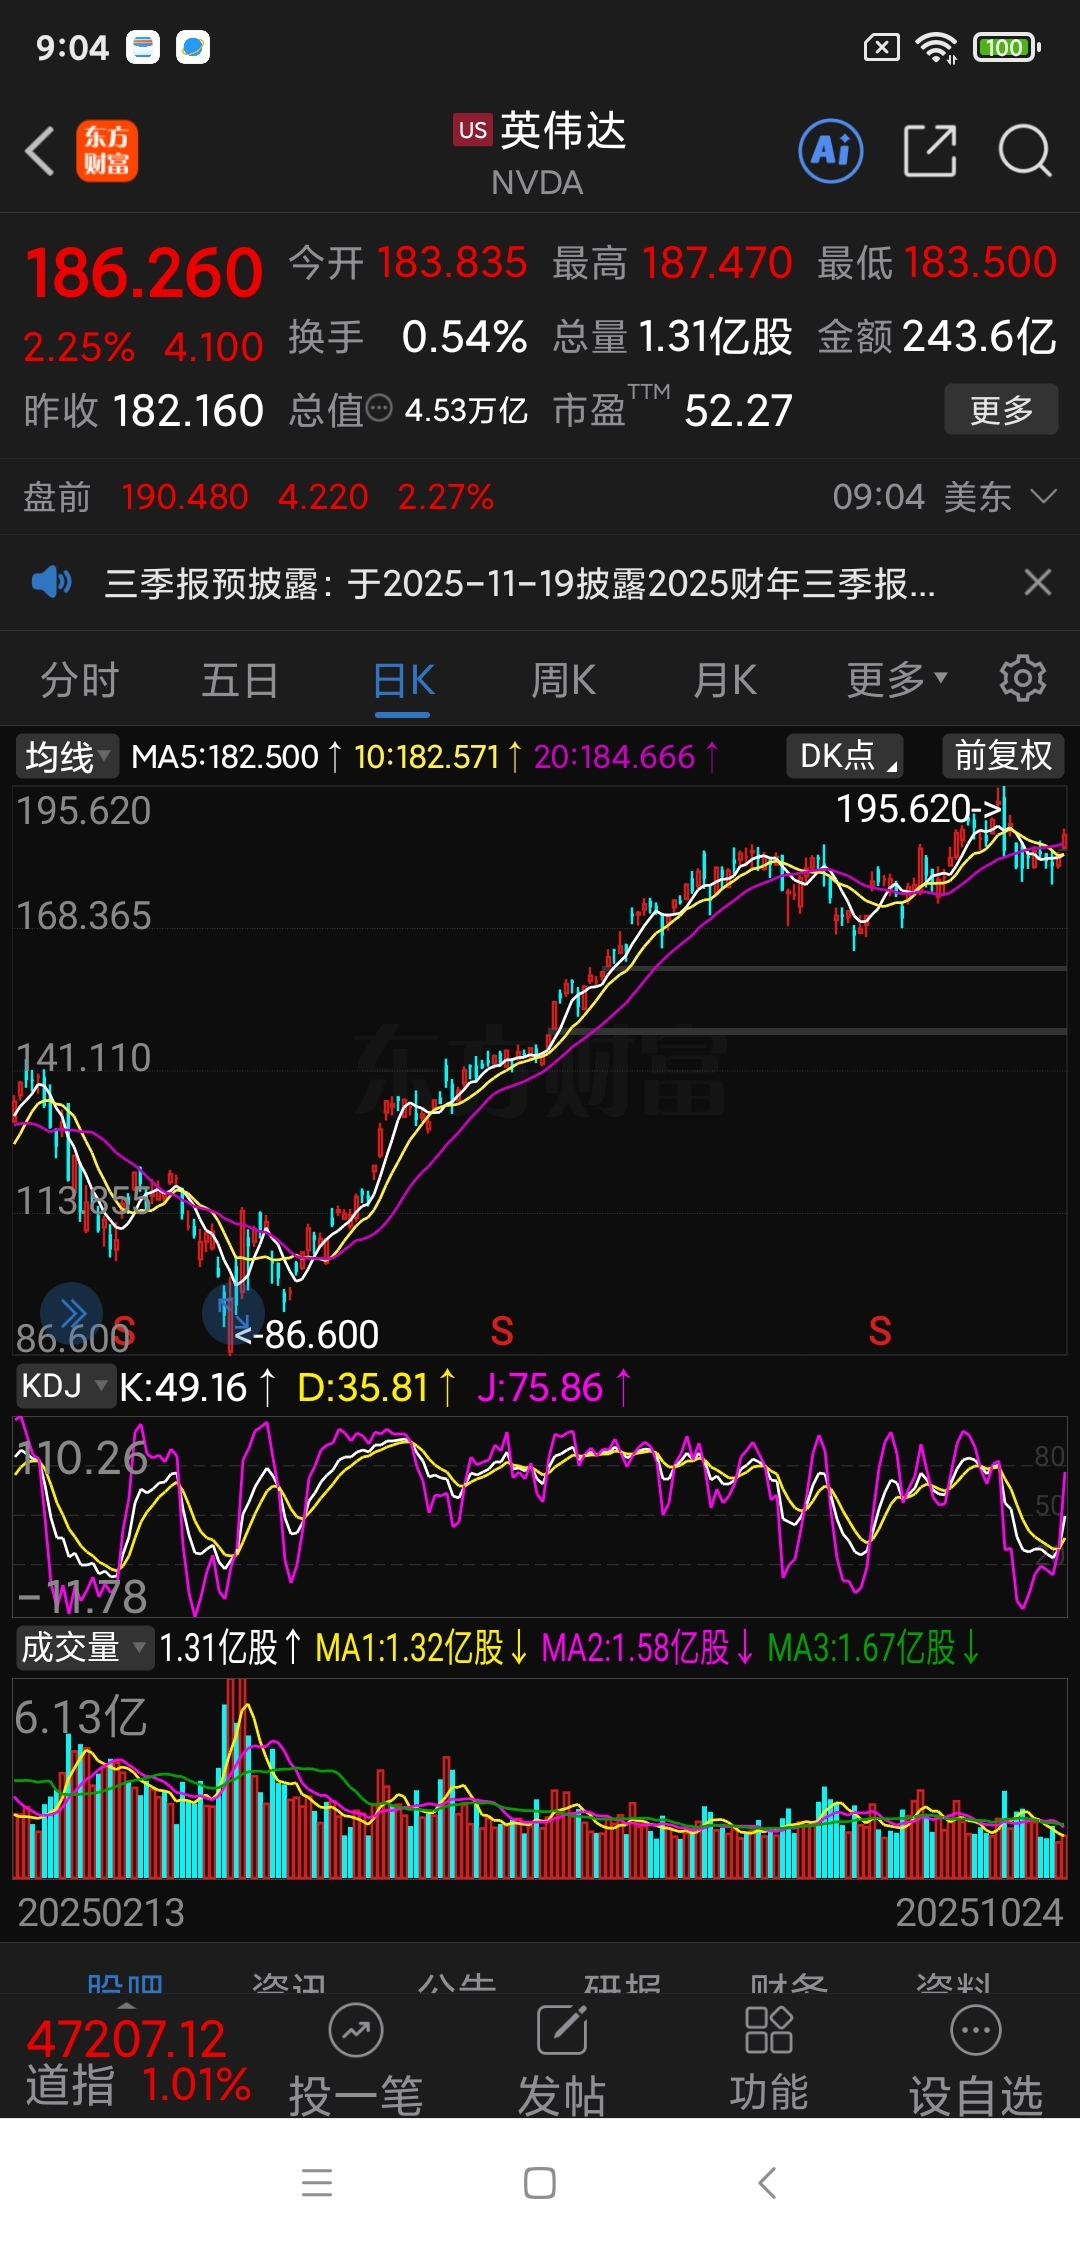1080x2248 pixels.
Task: Switch to the 分时 tab
Action: click(x=80, y=680)
